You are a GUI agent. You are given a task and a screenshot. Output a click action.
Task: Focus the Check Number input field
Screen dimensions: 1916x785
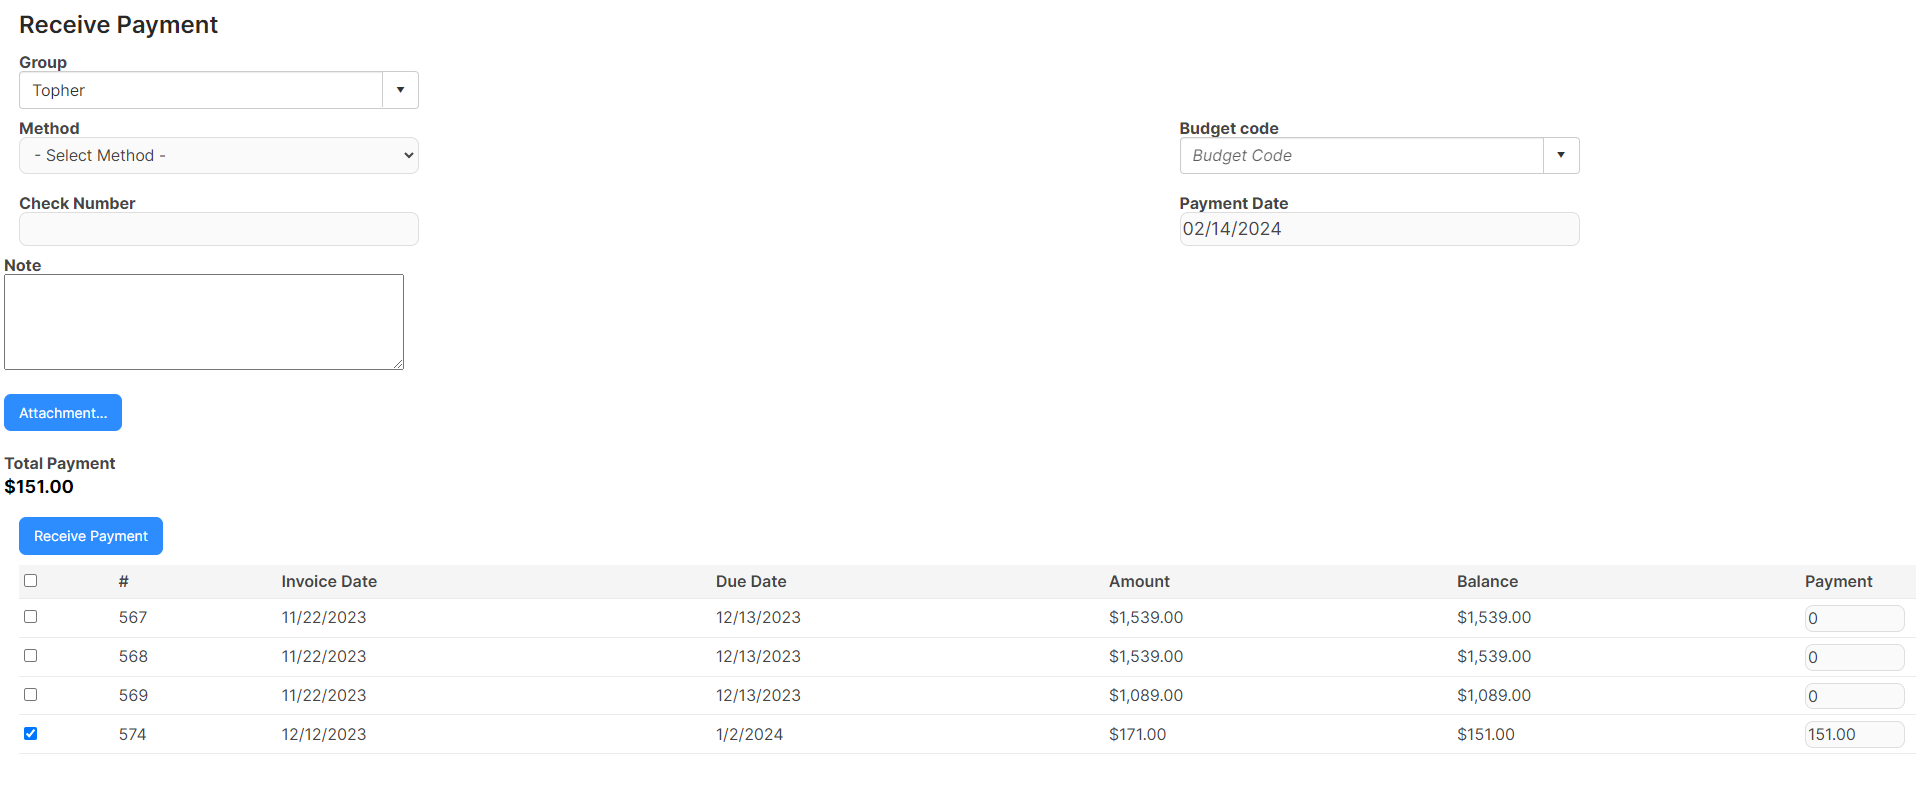219,229
